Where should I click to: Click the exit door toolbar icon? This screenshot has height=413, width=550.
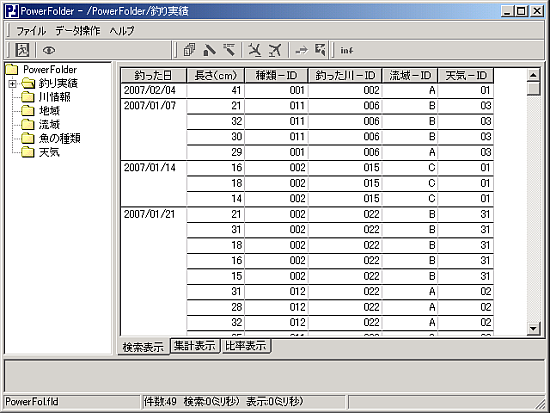pyautogui.click(x=22, y=50)
